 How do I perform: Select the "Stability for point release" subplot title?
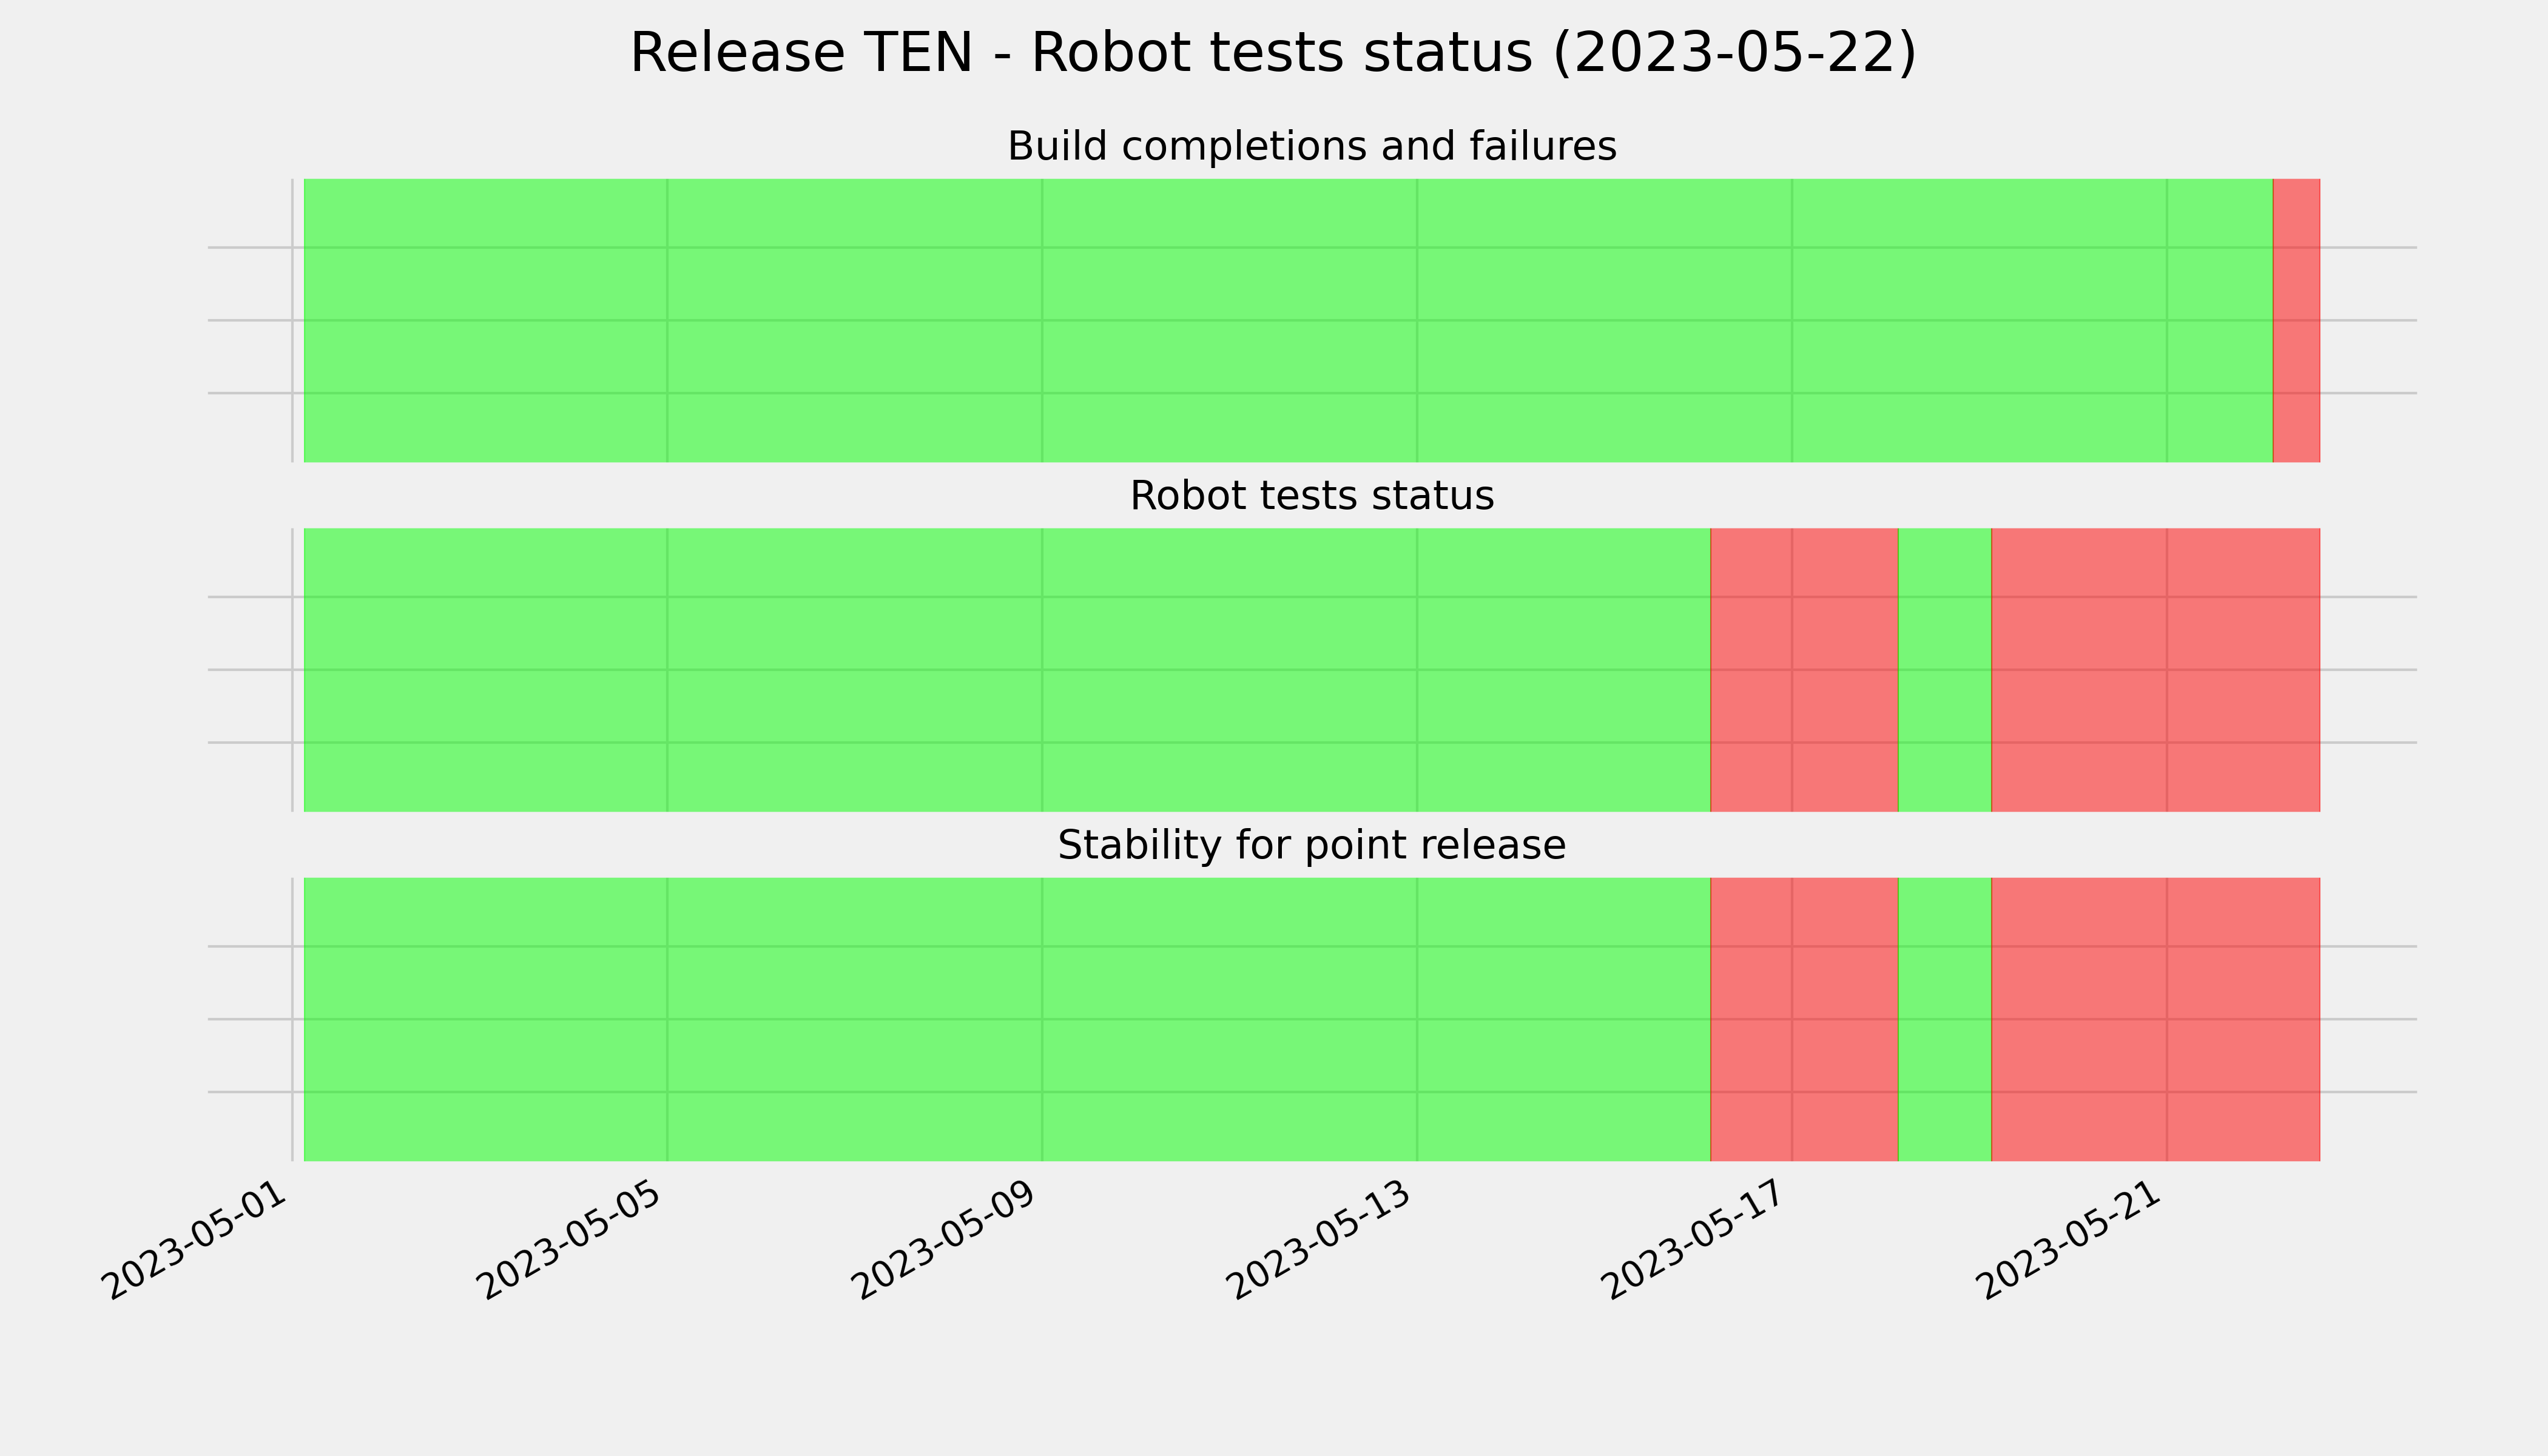coord(1311,846)
